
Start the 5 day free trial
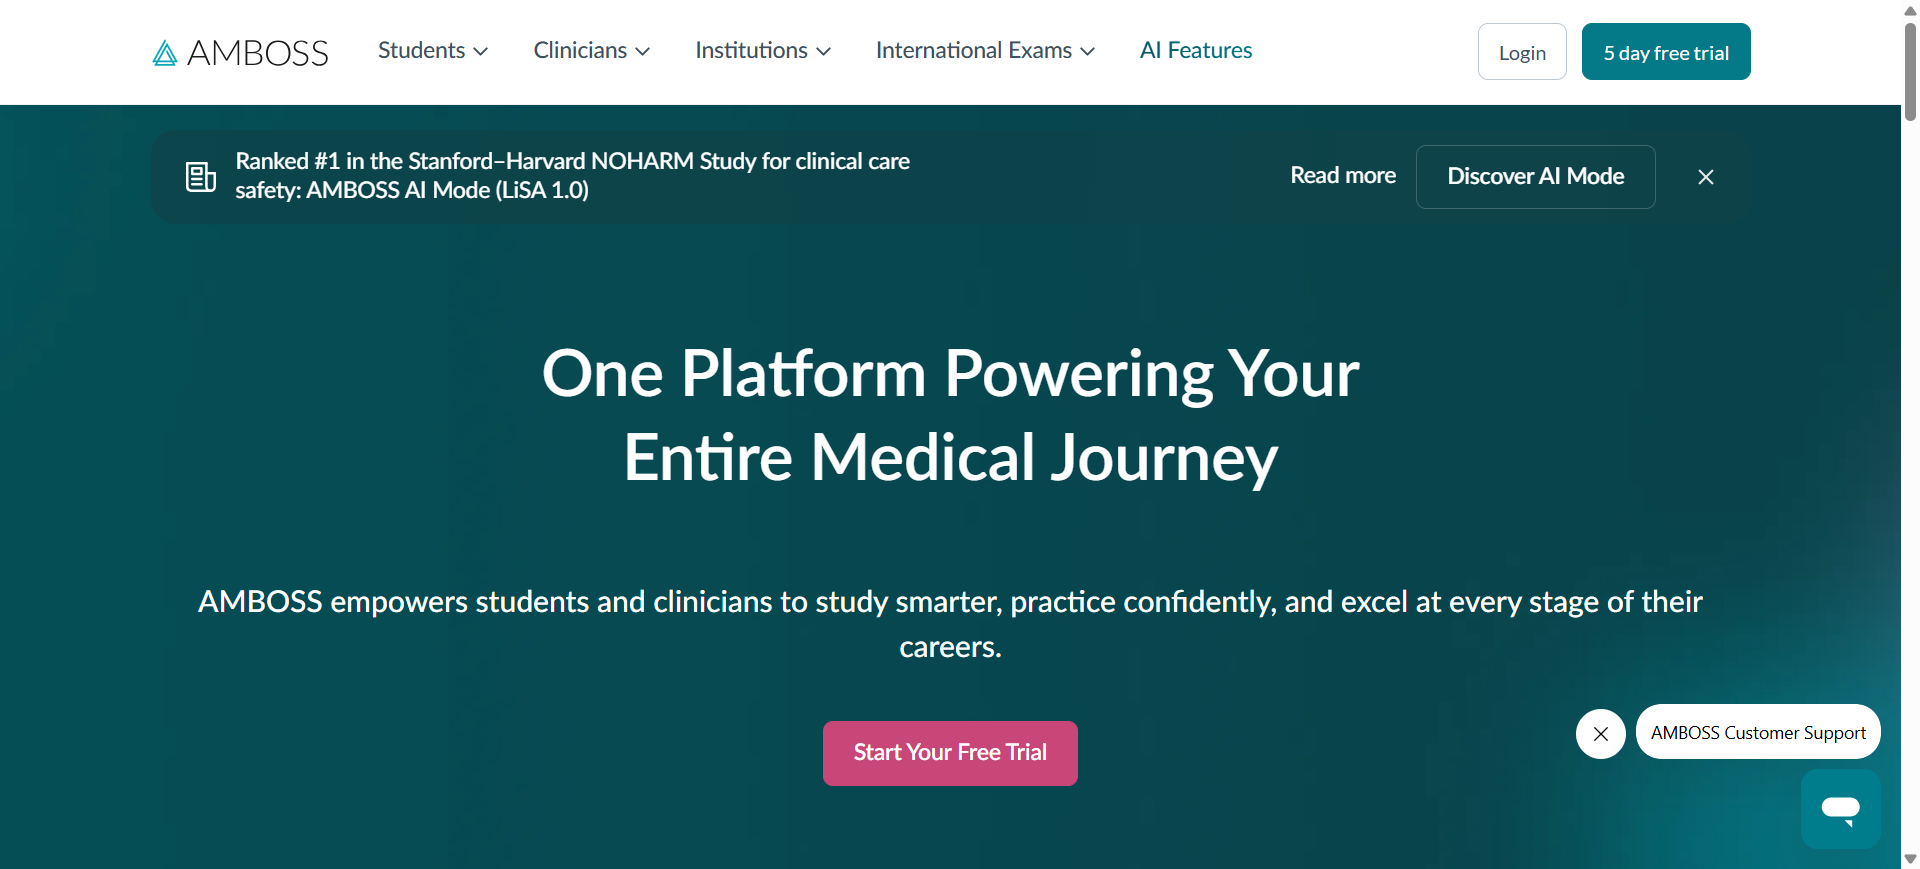point(1666,52)
